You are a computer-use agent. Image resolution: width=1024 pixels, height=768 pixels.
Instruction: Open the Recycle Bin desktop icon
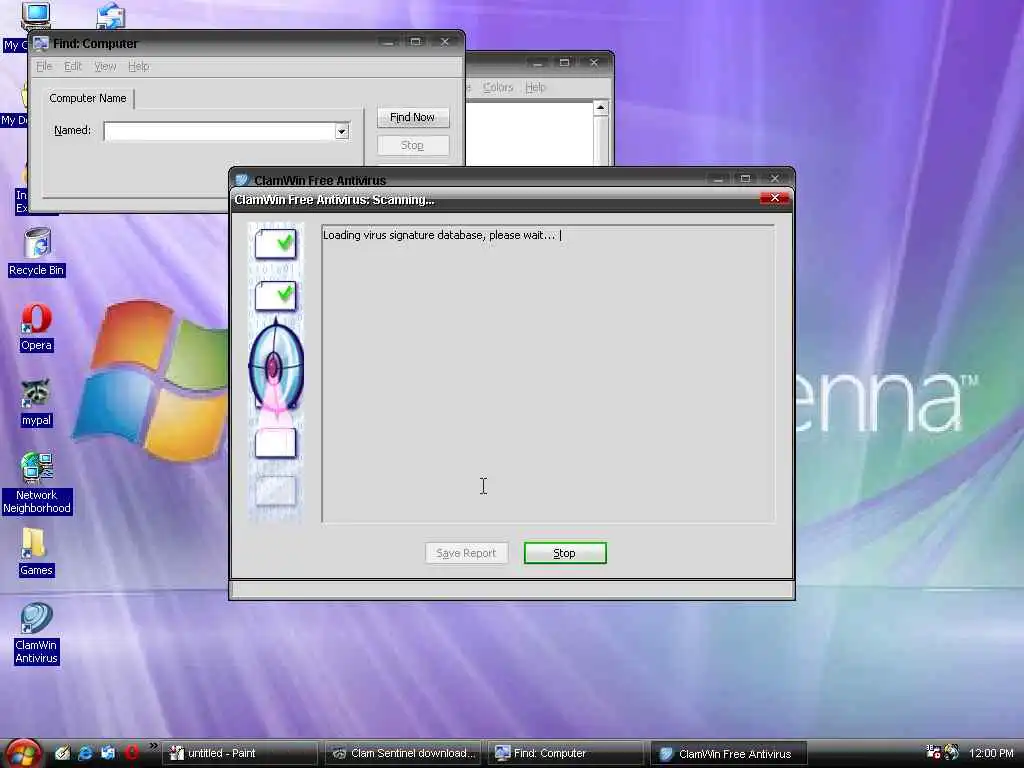37,251
